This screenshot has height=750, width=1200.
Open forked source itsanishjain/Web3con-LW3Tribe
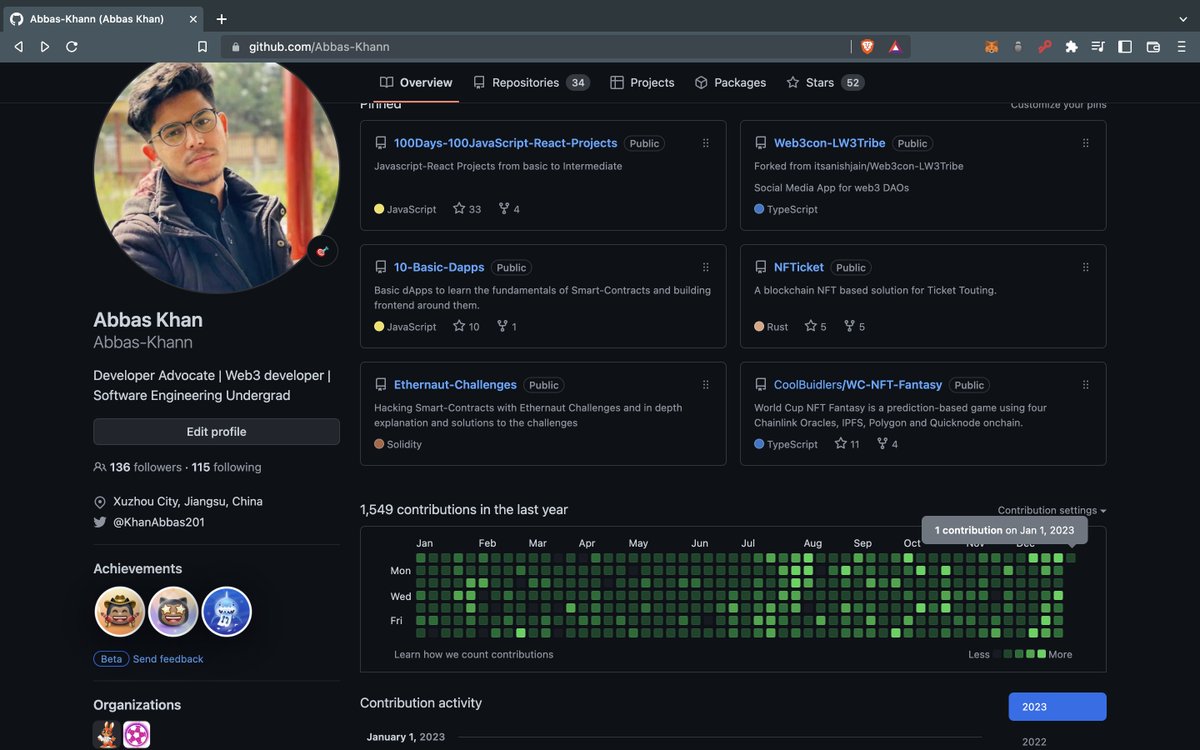click(888, 166)
